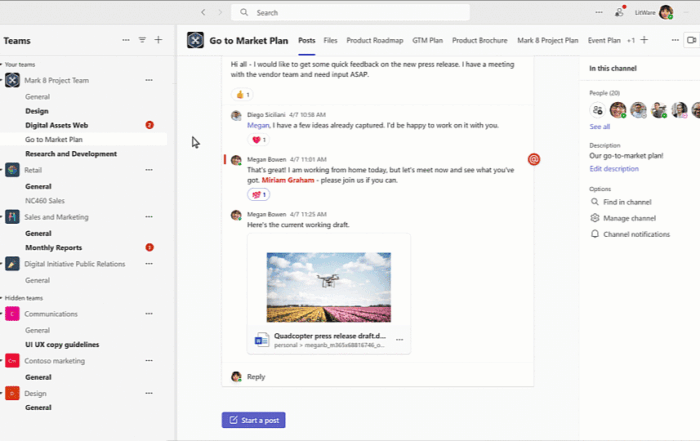Click the Megan mention link
The width and height of the screenshot is (700, 441).
pos(258,125)
